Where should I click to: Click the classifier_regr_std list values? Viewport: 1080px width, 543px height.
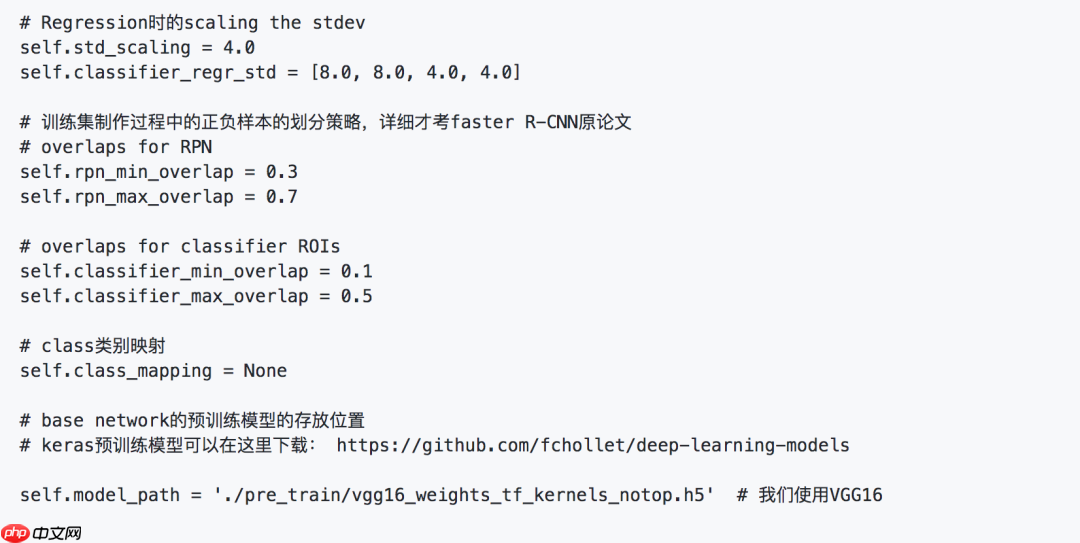tap(415, 72)
